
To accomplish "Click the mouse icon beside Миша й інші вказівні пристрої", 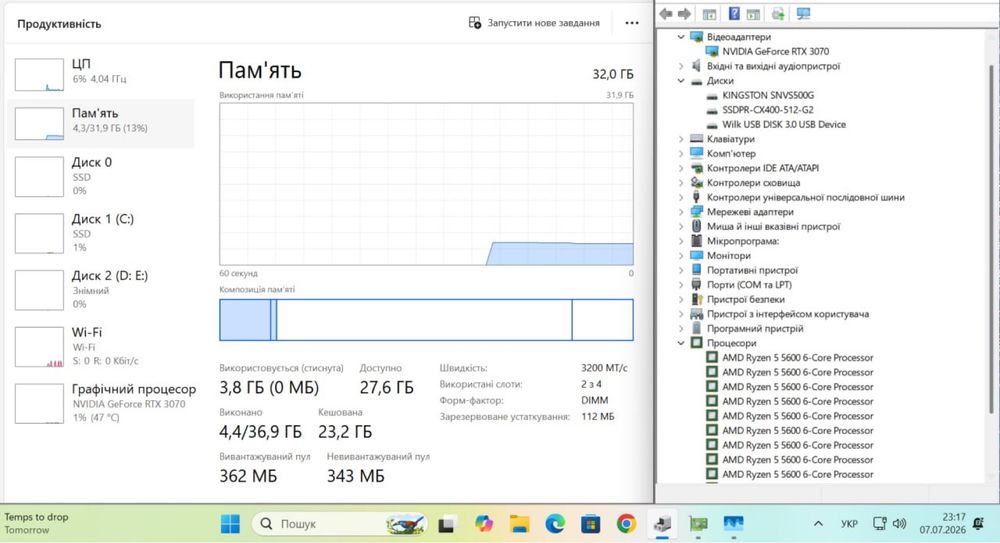I will [x=696, y=226].
